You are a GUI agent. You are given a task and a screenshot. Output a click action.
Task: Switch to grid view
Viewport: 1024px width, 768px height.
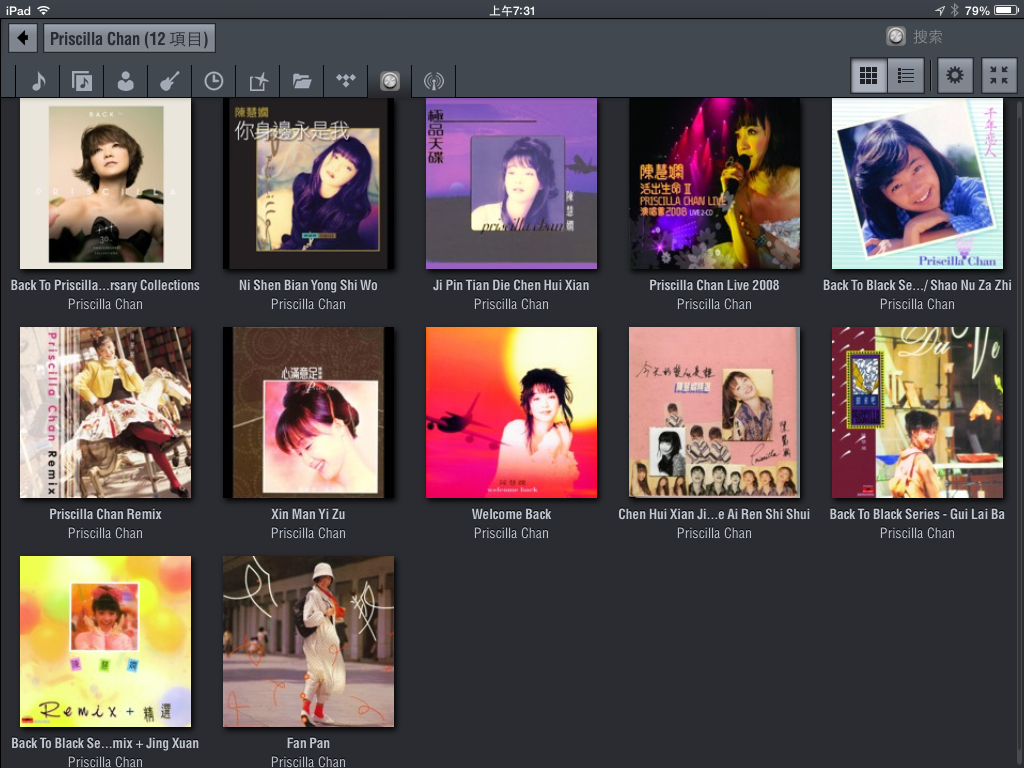pyautogui.click(x=869, y=76)
